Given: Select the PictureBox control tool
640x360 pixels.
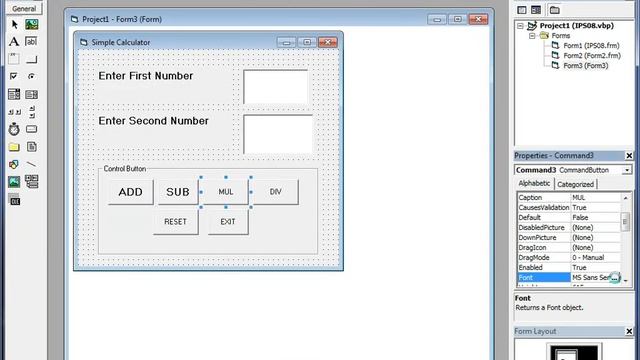Looking at the screenshot, I should pyautogui.click(x=31, y=24).
